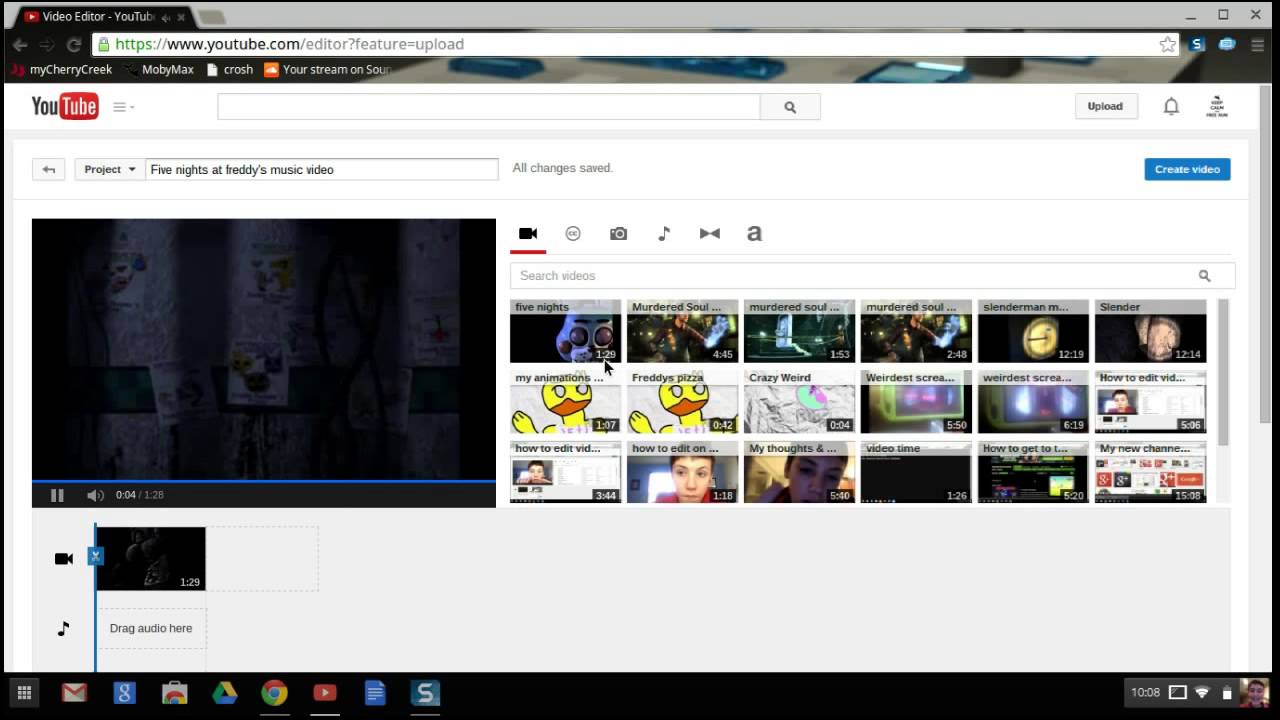
Task: Select the 'my animations' 1:07 thumbnail
Action: 565,402
